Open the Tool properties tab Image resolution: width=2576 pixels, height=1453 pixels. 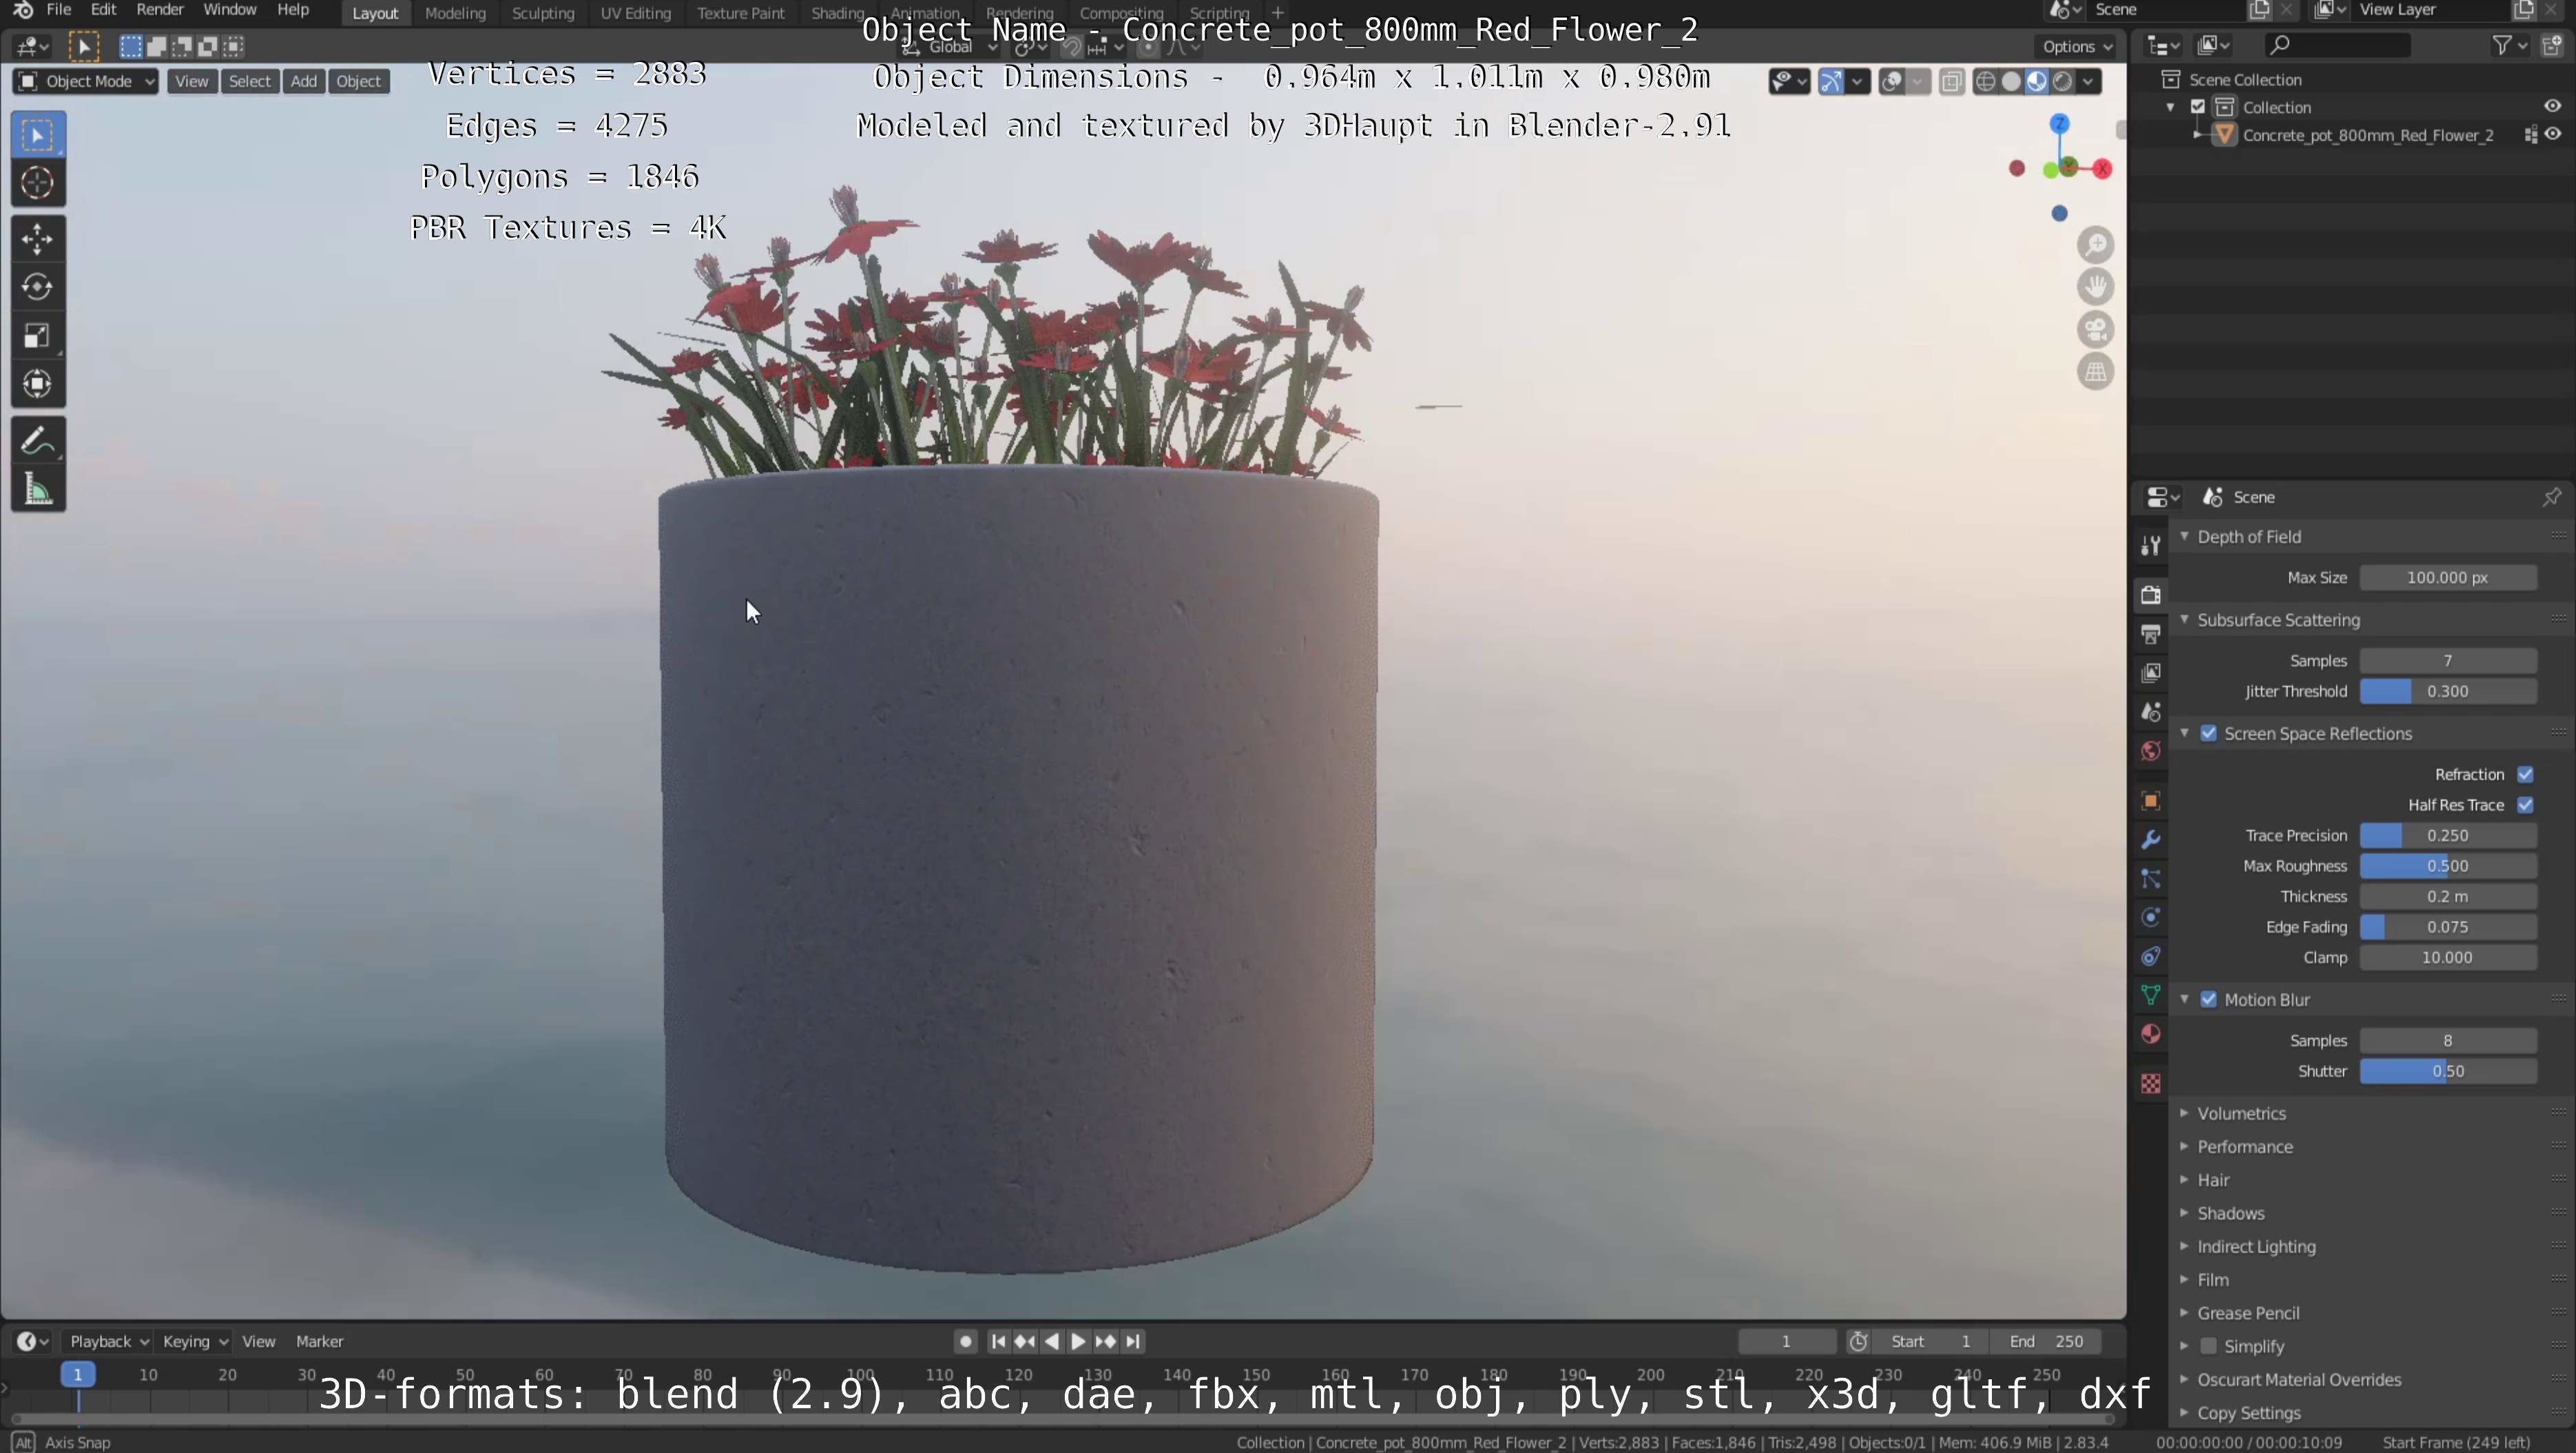[2150, 546]
